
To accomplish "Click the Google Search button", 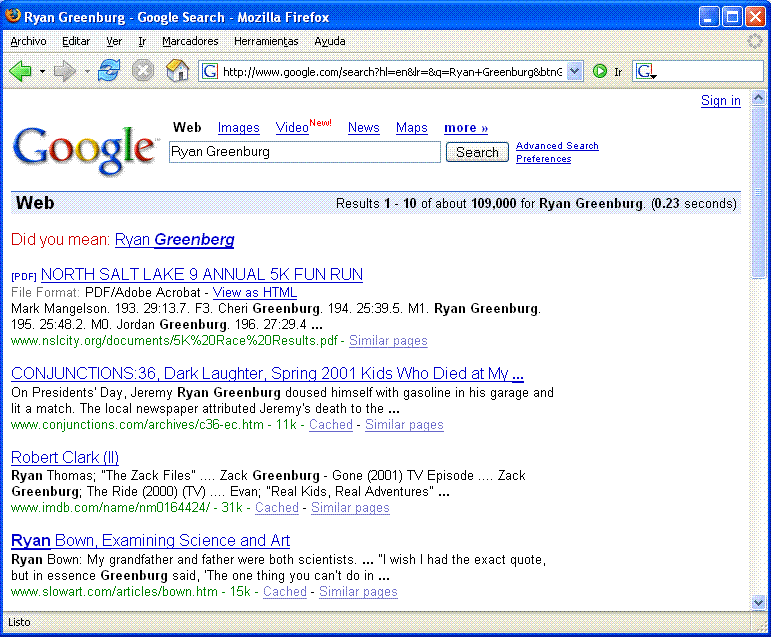I will click(x=477, y=152).
